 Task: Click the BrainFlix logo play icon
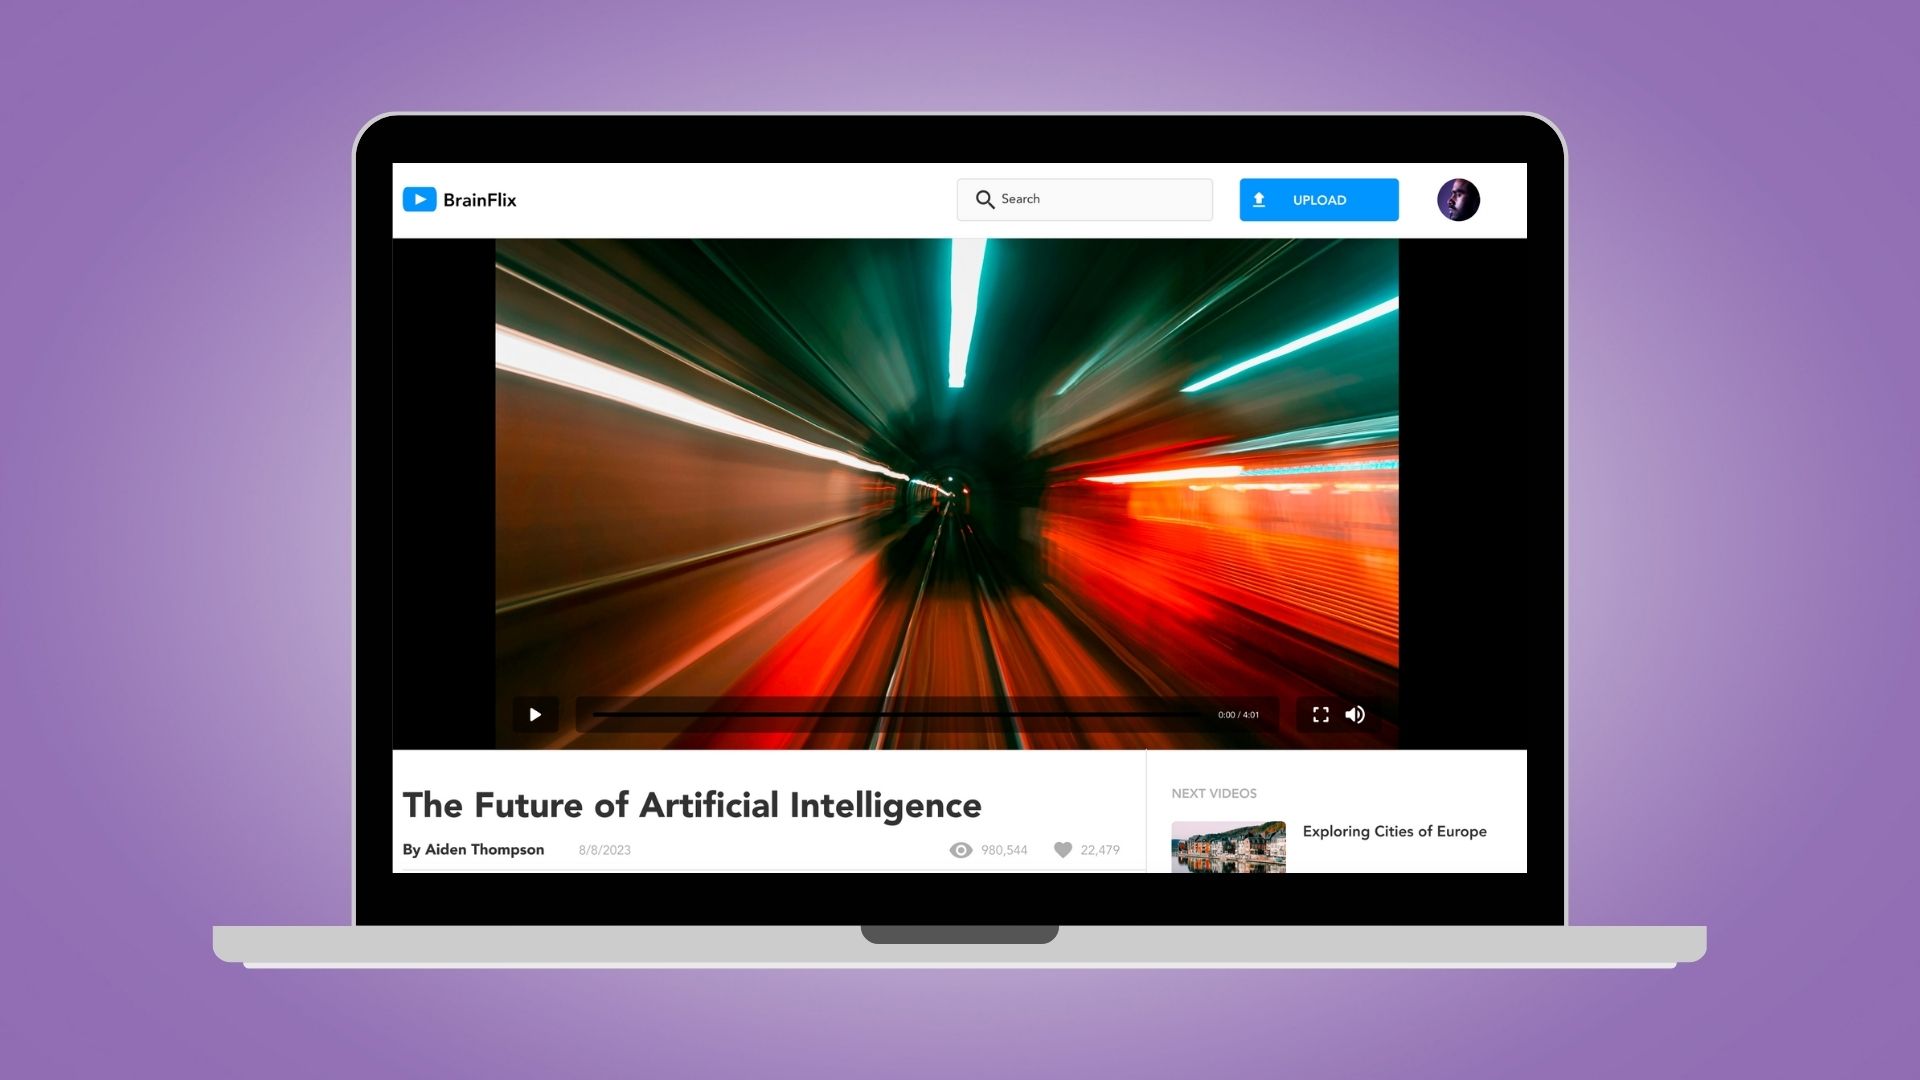pyautogui.click(x=421, y=199)
